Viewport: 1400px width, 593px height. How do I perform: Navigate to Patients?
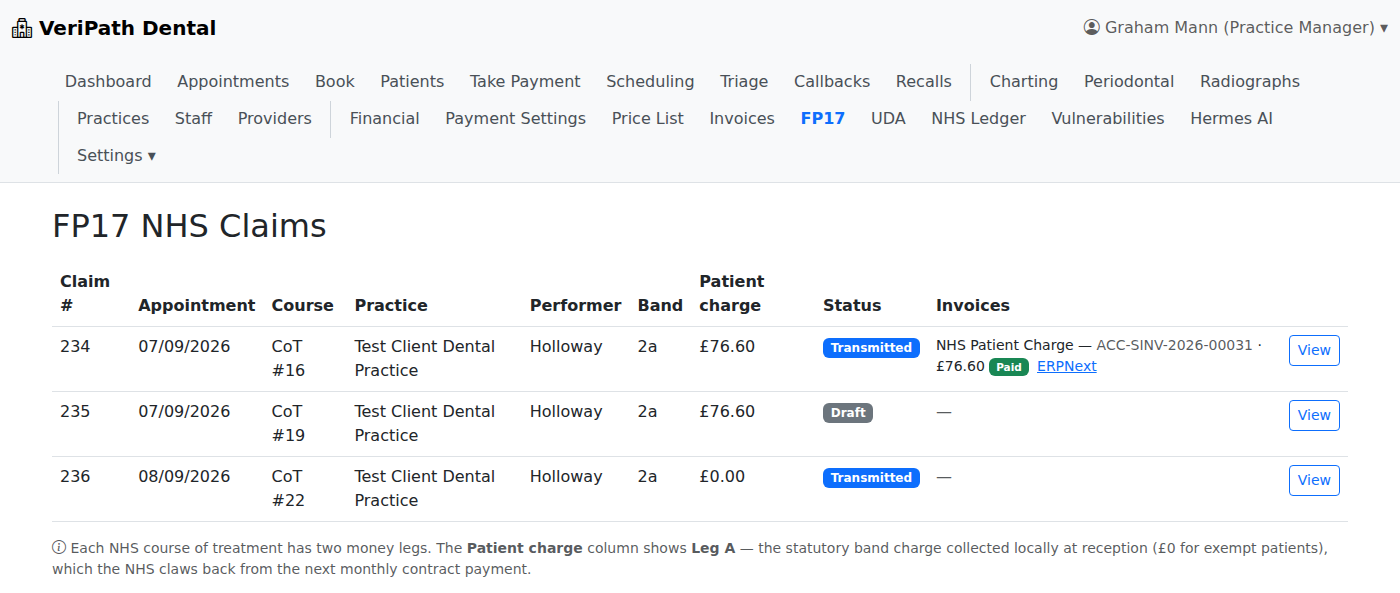412,81
